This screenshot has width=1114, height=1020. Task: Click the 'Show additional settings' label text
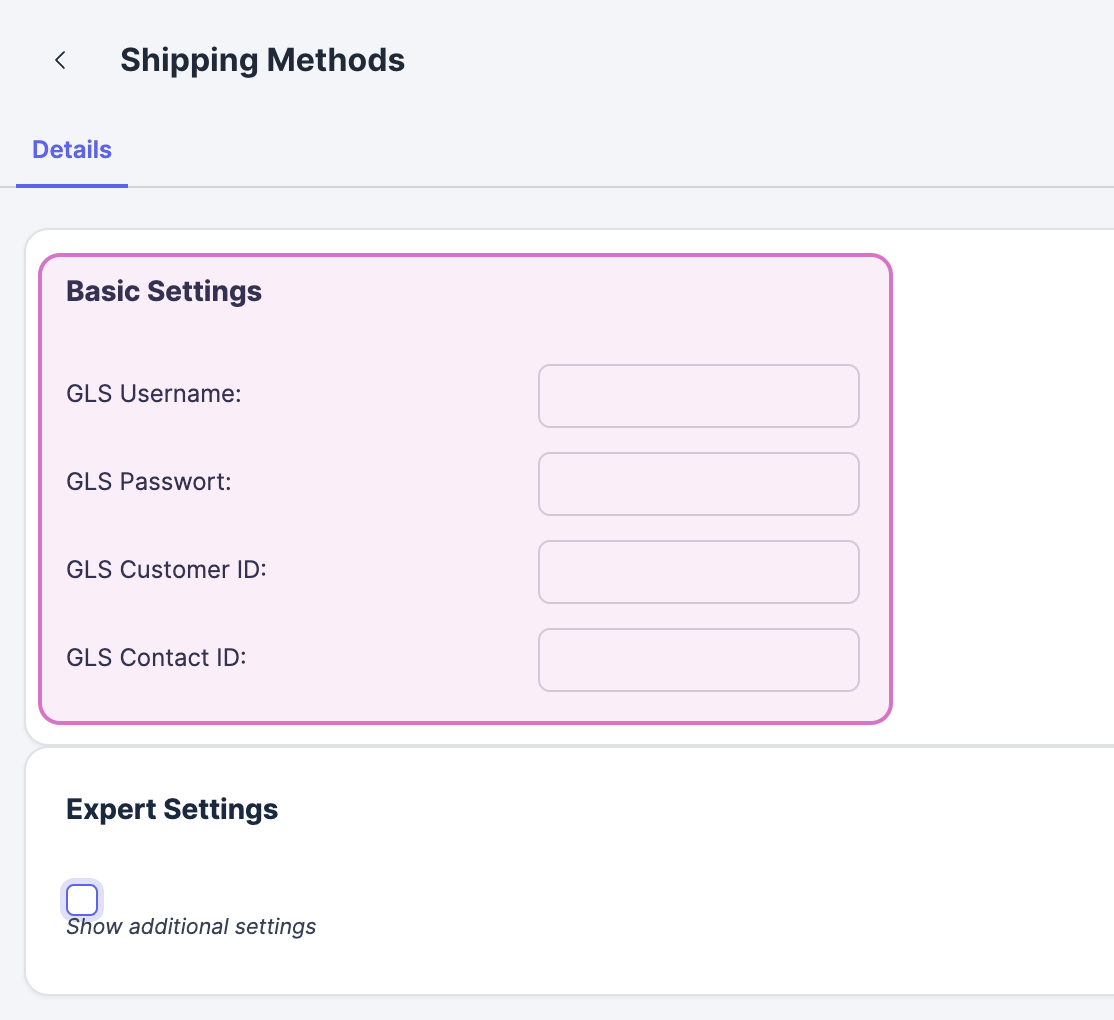[x=191, y=927]
